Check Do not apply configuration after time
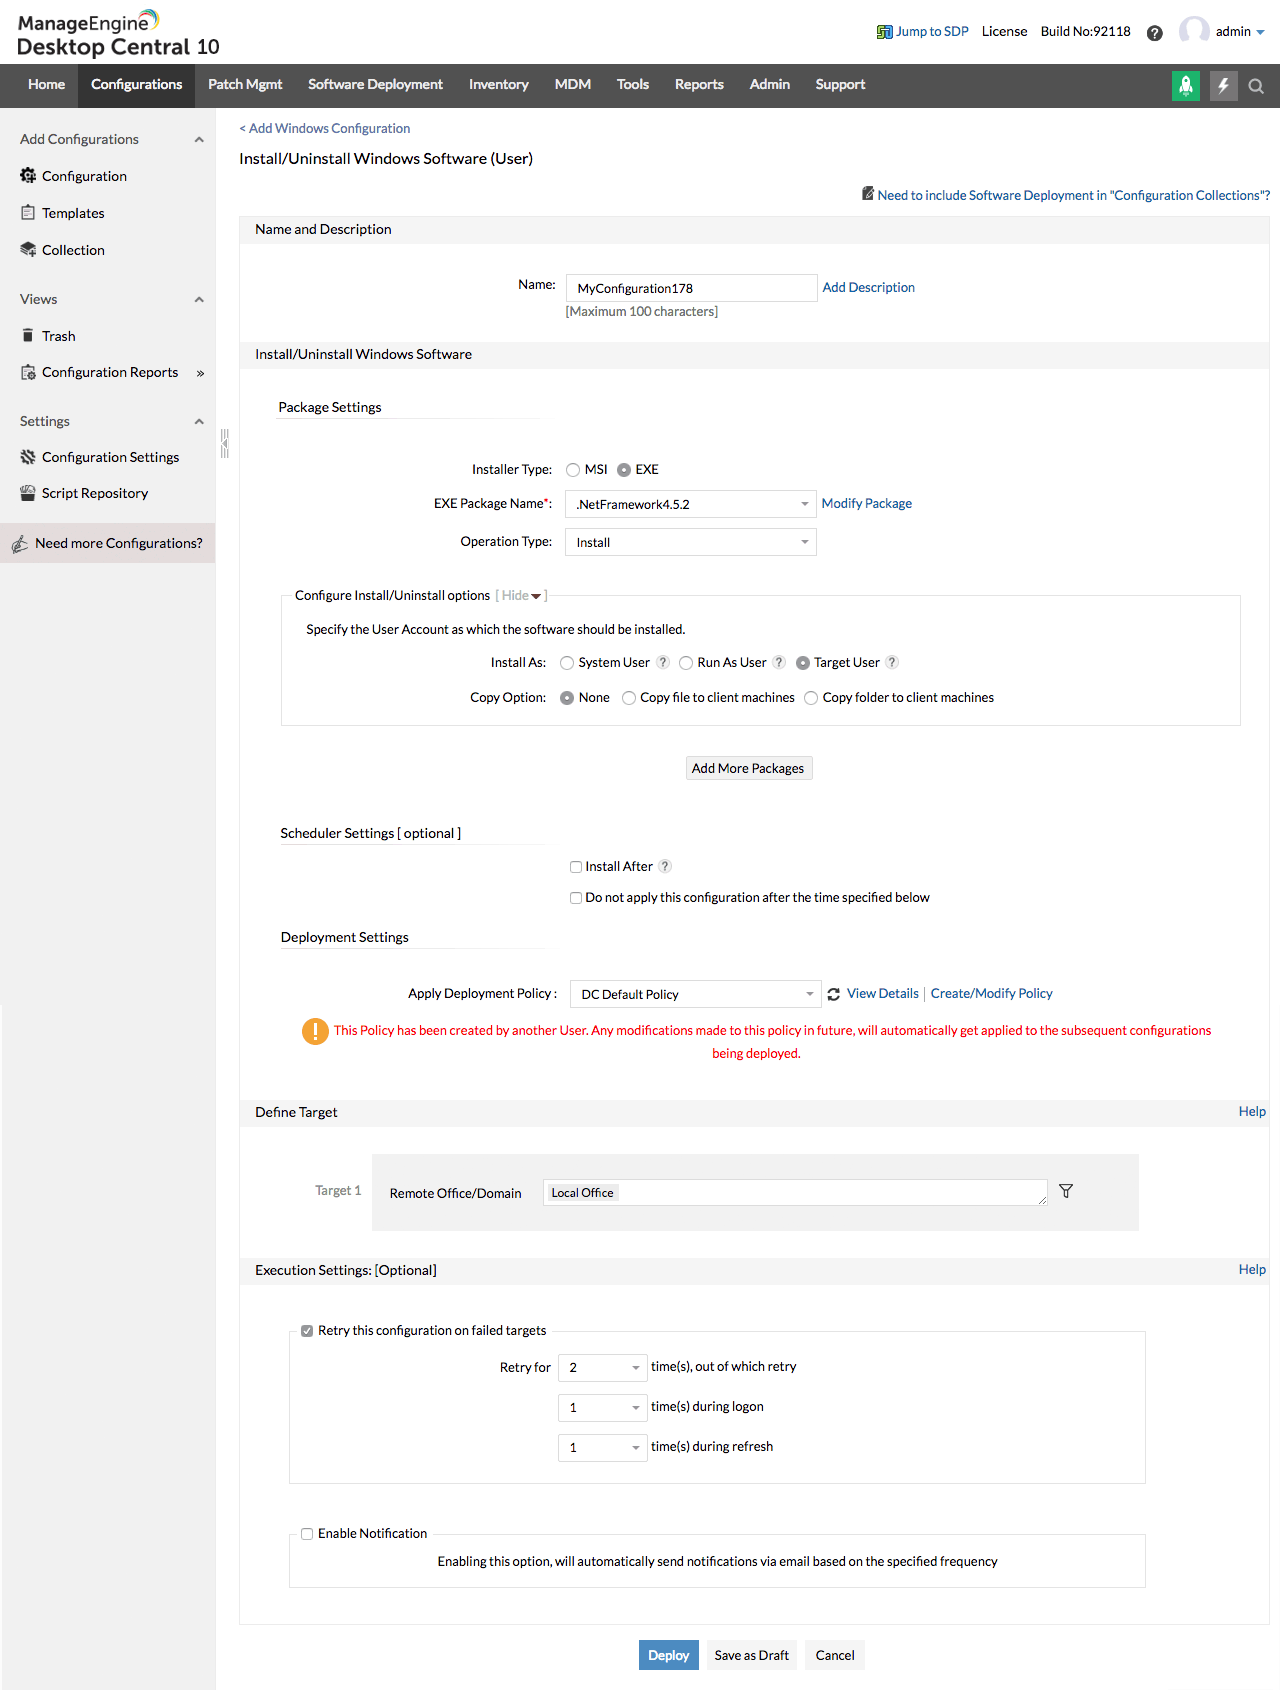Screen dimensions: 1280x1690 point(576,898)
